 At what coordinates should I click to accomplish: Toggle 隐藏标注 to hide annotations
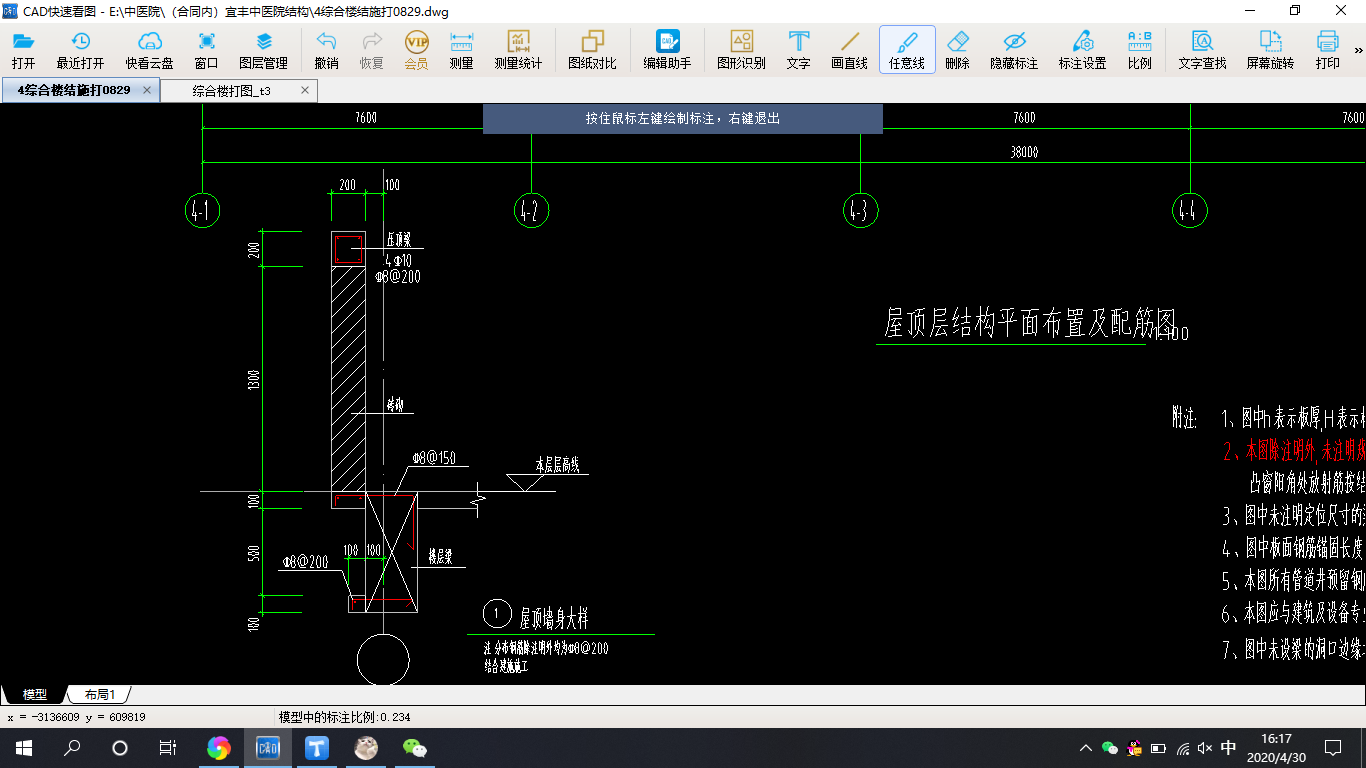coord(1014,50)
